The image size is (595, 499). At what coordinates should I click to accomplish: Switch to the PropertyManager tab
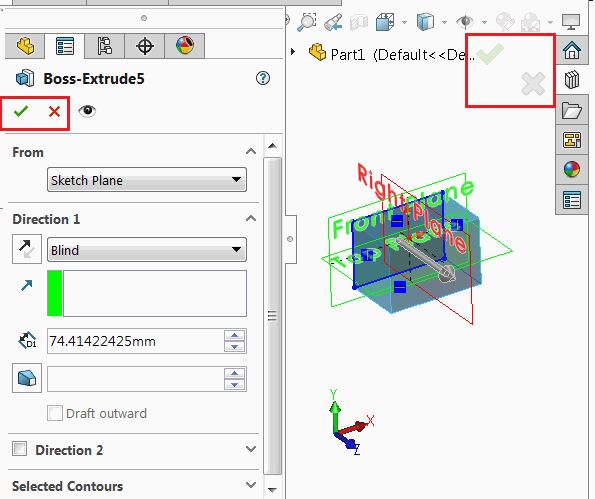click(65, 46)
